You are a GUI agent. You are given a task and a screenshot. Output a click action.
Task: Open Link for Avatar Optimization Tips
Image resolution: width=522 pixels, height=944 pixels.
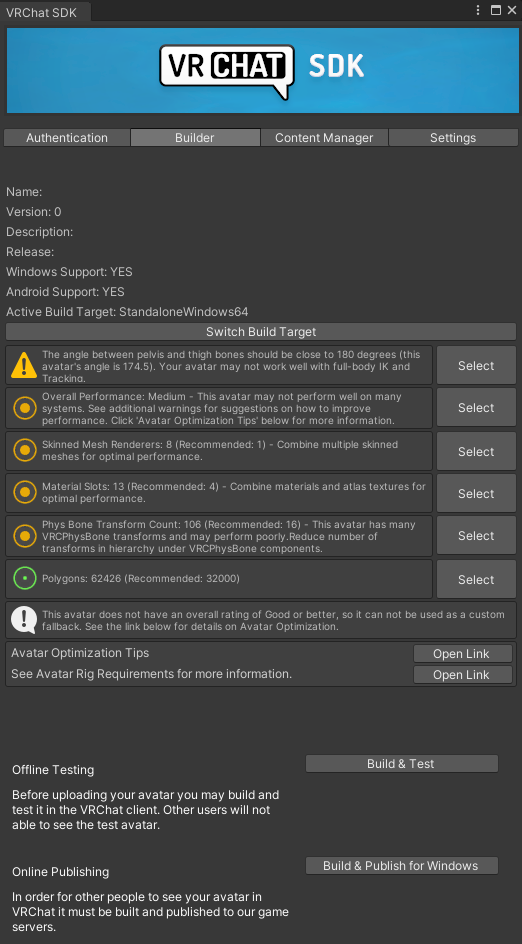click(462, 654)
